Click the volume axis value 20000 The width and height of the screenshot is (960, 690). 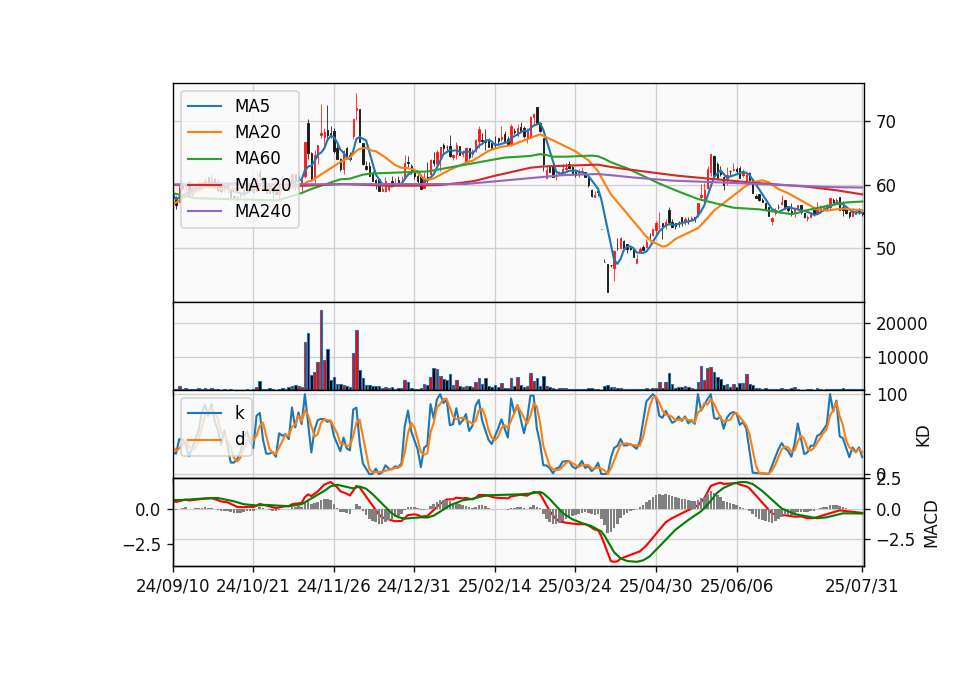pyautogui.click(x=901, y=324)
